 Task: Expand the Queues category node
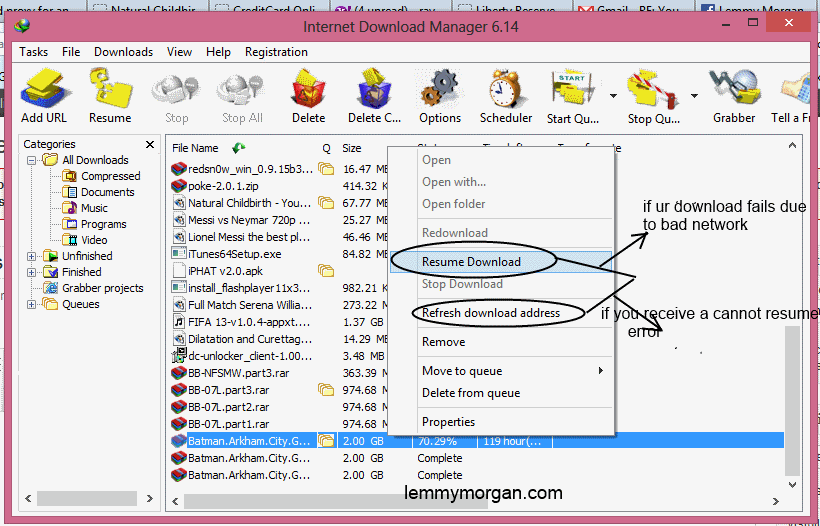coord(31,304)
